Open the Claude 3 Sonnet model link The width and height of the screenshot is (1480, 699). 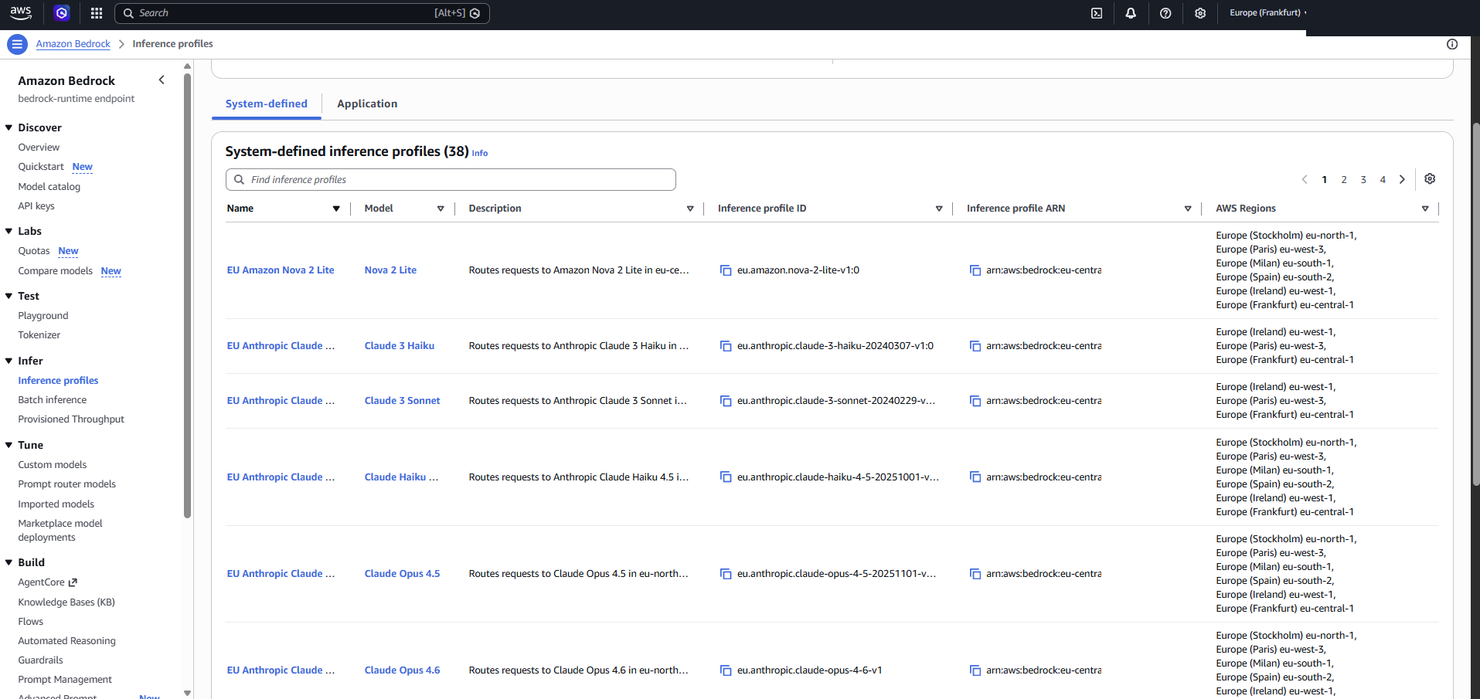point(402,401)
